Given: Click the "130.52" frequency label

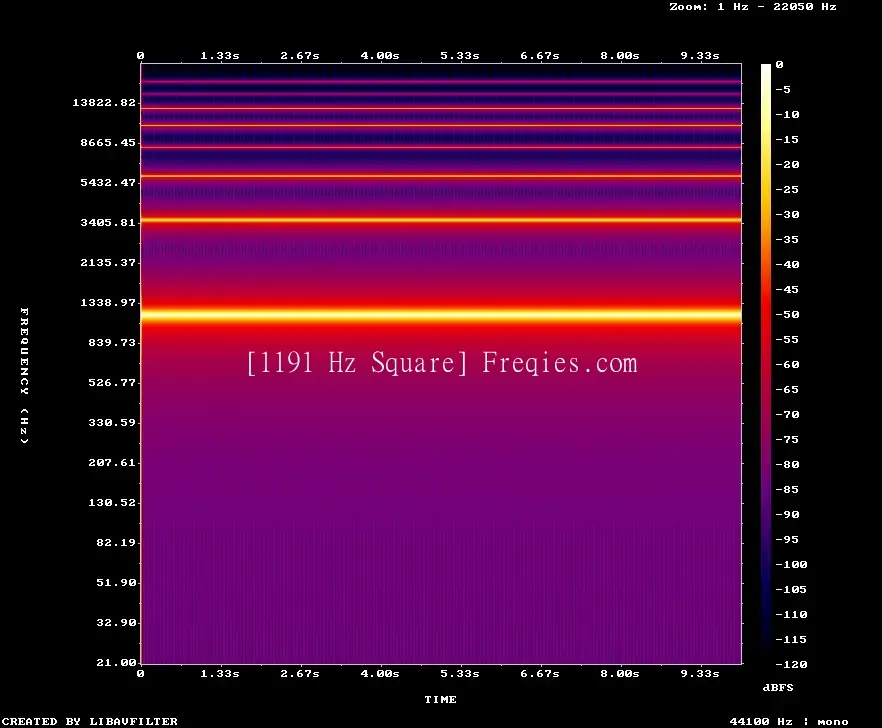Looking at the screenshot, I should (x=112, y=502).
